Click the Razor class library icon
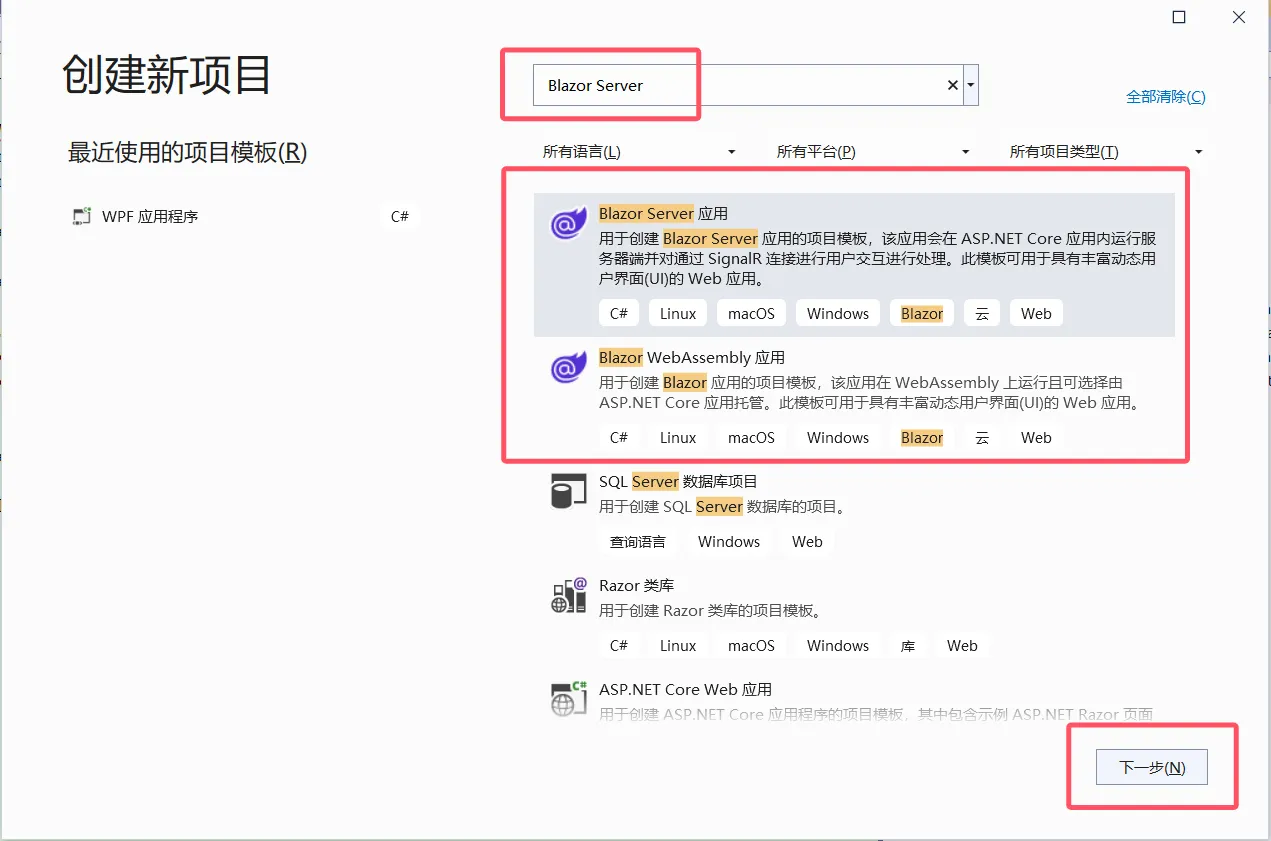This screenshot has width=1271, height=841. coord(569,595)
